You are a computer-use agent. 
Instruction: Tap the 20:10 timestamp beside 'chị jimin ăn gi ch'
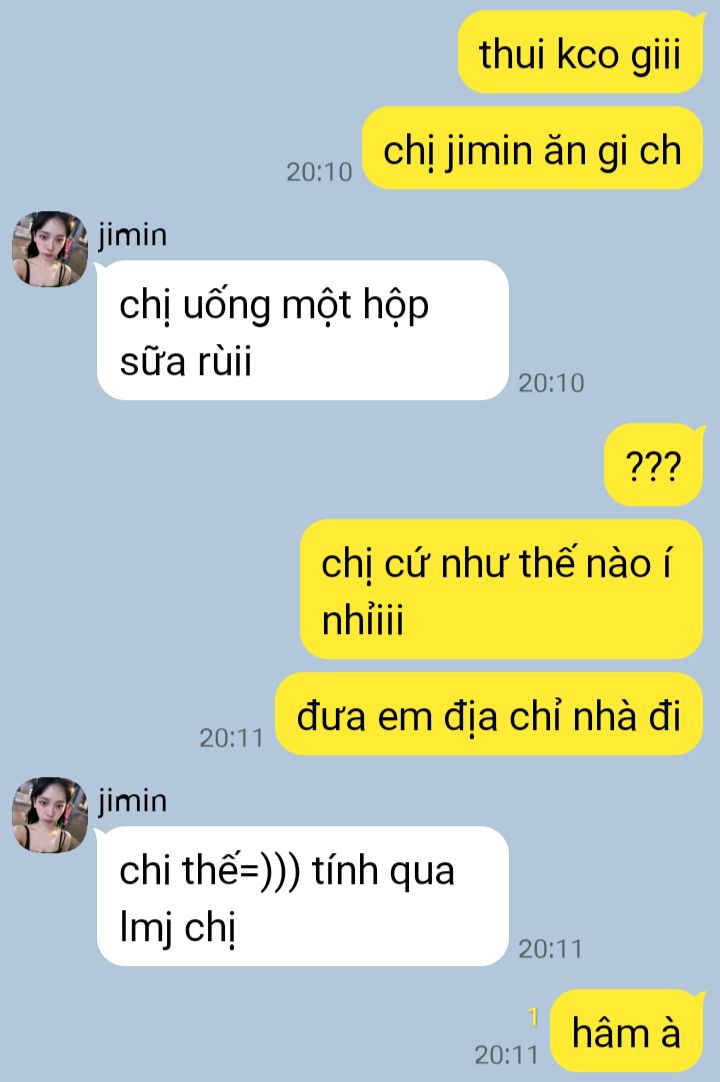point(319,172)
